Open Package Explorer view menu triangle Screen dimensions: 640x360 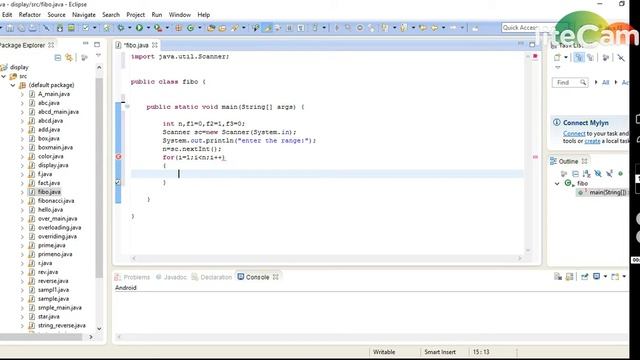98,56
